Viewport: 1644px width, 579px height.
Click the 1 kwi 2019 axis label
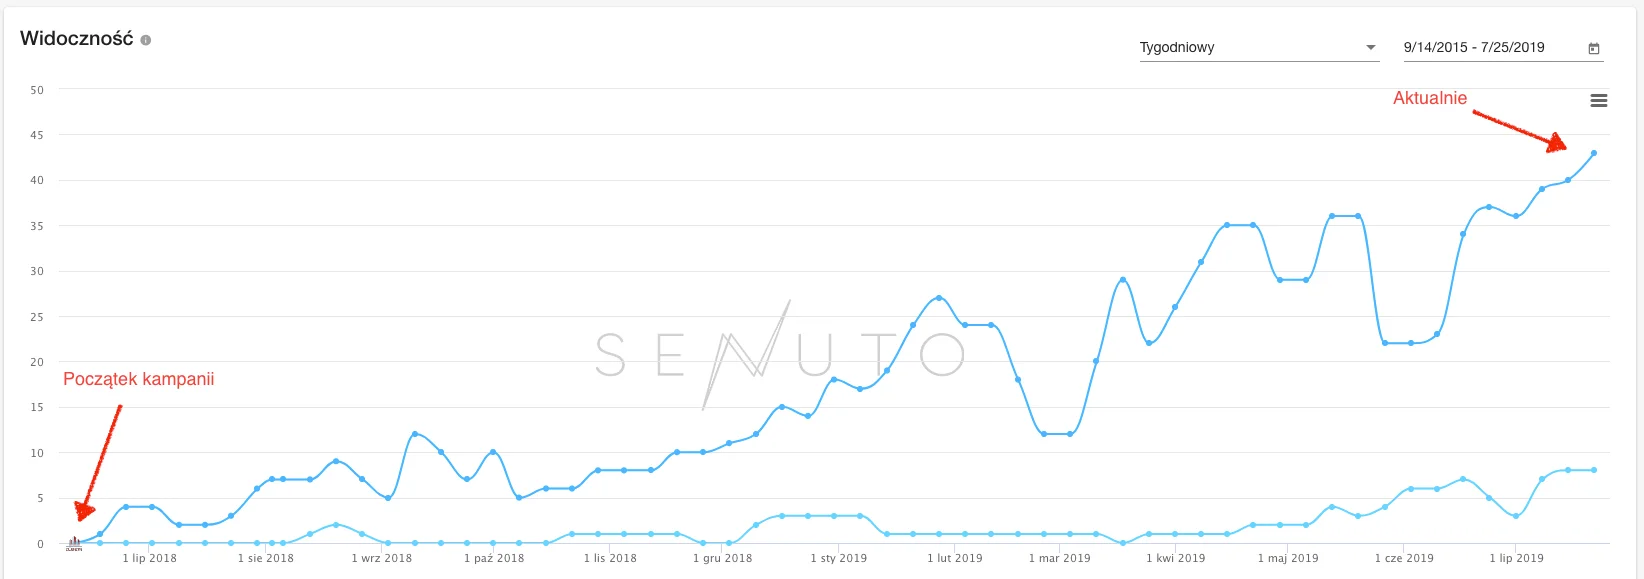[x=1175, y=558]
